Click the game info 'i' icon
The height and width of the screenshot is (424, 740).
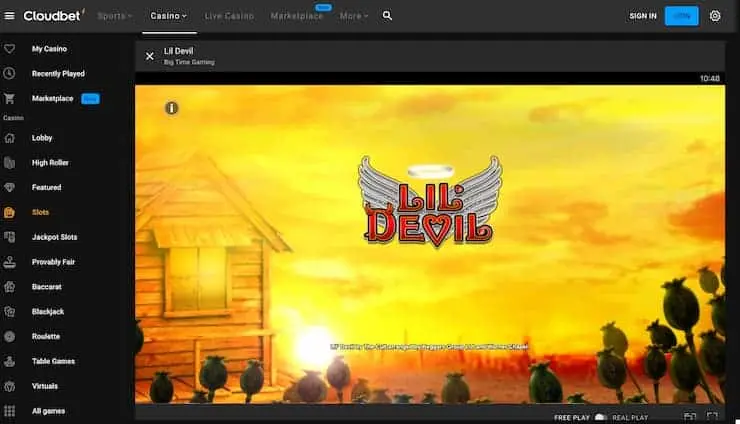(x=171, y=108)
